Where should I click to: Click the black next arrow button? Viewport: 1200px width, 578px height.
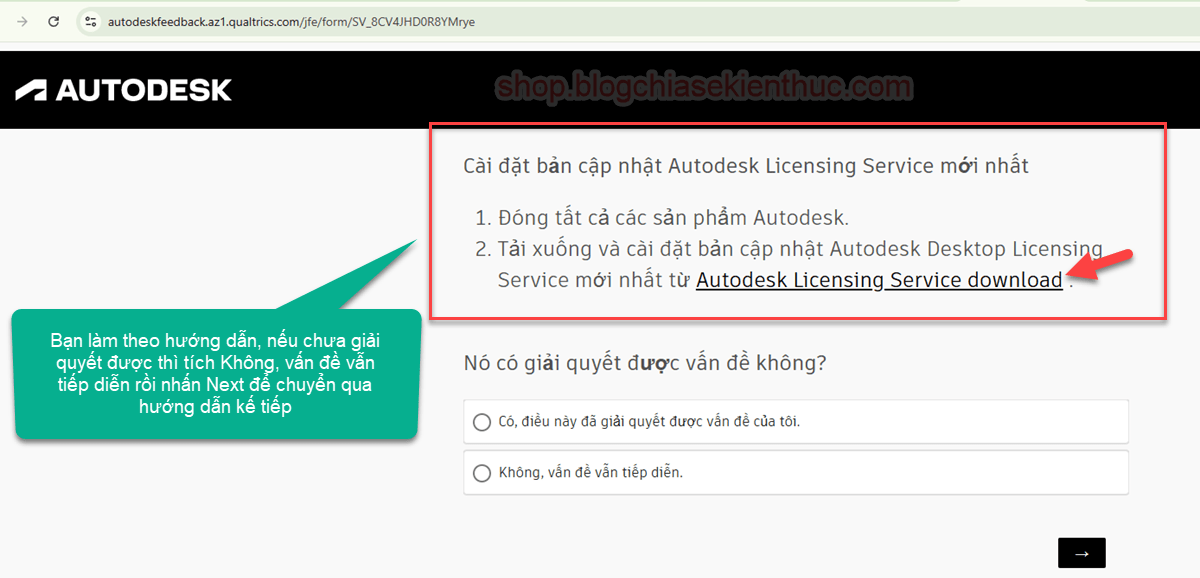[1082, 553]
